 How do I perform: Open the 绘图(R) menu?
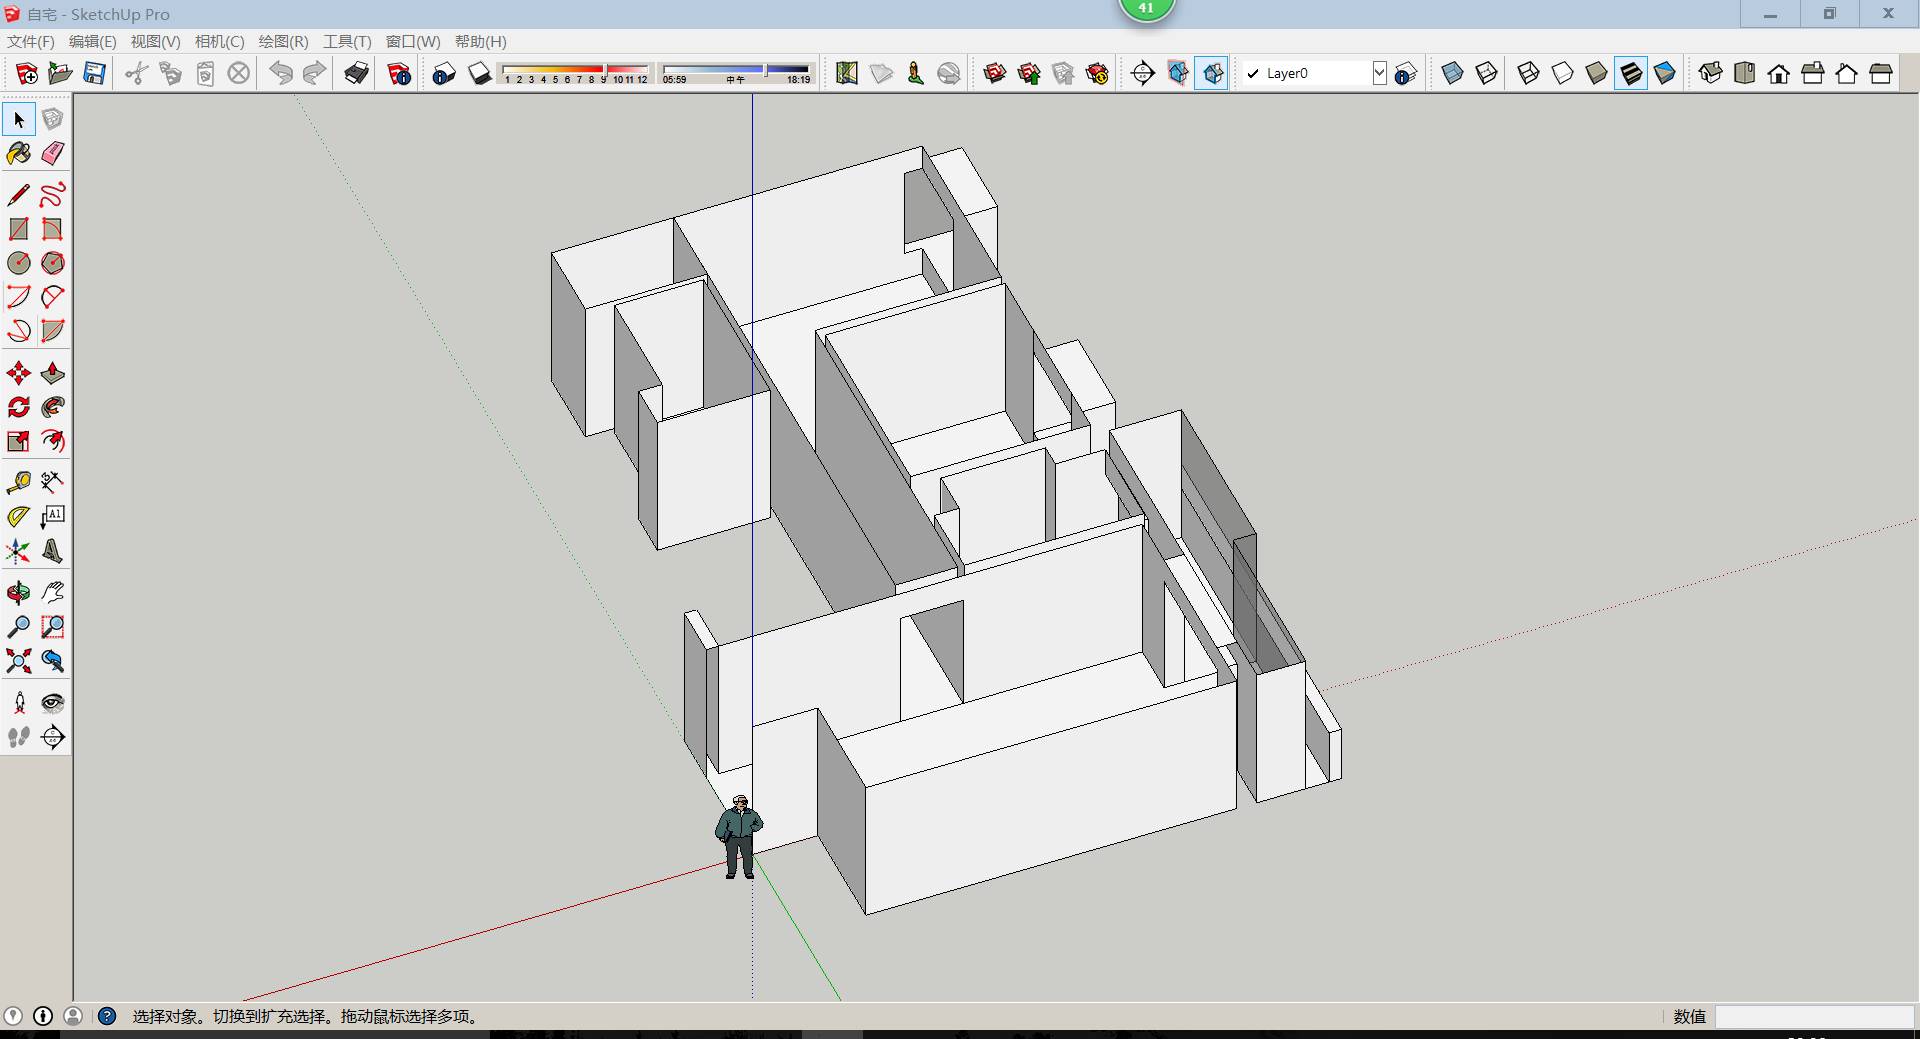(283, 41)
